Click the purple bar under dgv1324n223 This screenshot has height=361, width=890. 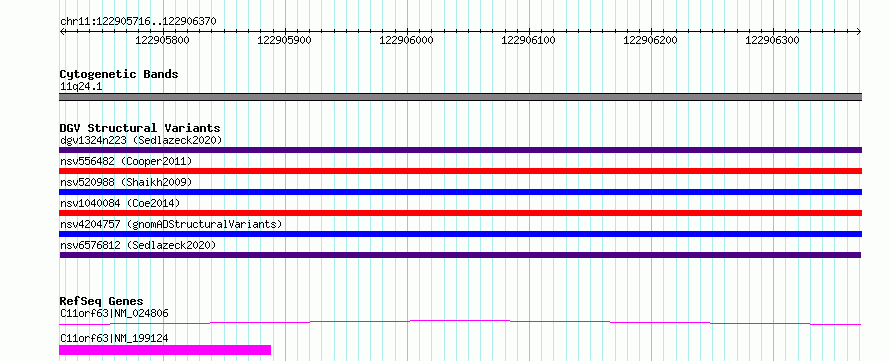460,150
